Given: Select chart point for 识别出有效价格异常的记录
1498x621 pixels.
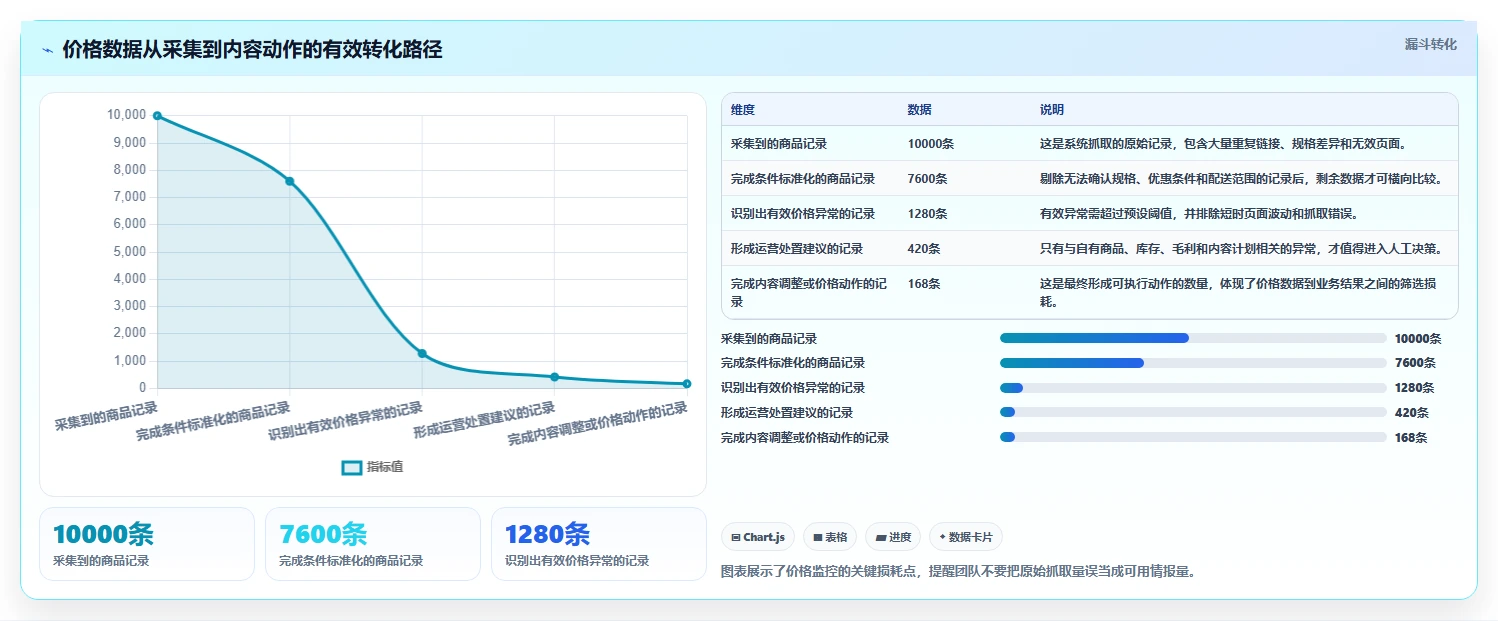Looking at the screenshot, I should point(422,353).
